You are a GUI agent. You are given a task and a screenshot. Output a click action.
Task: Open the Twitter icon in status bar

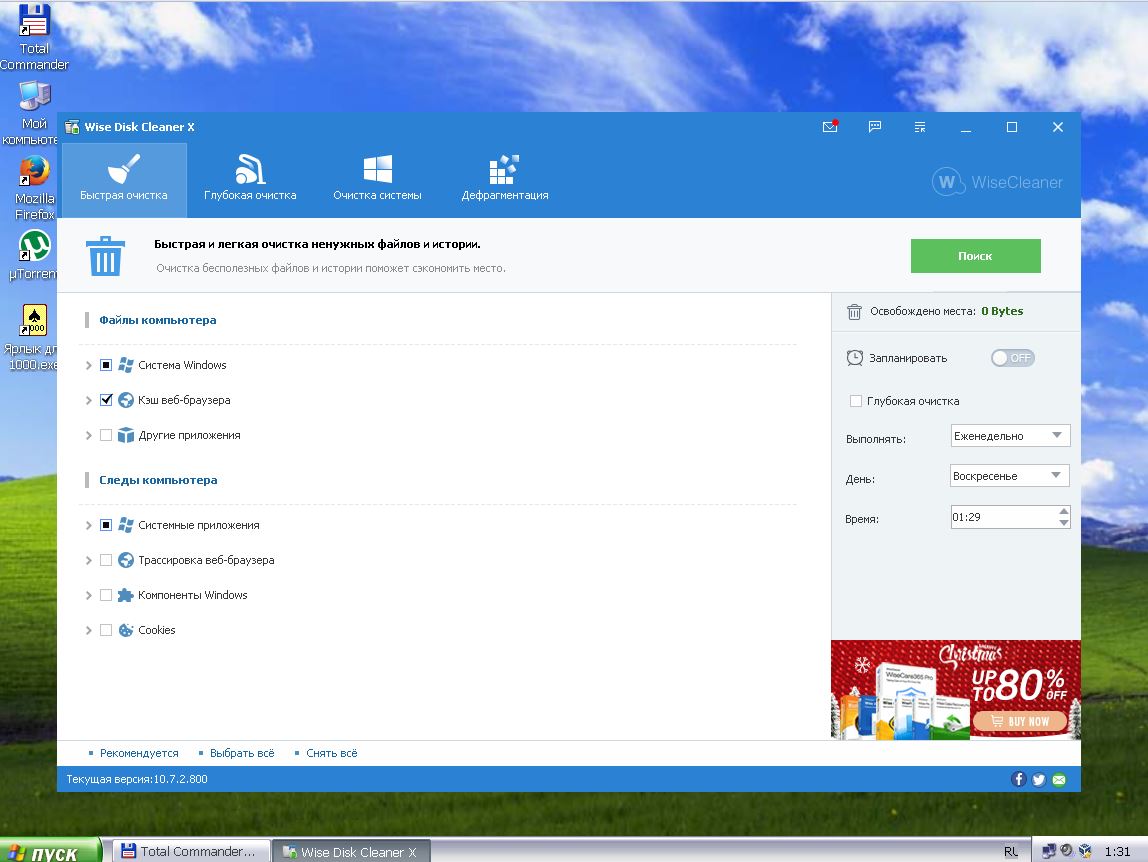1039,779
